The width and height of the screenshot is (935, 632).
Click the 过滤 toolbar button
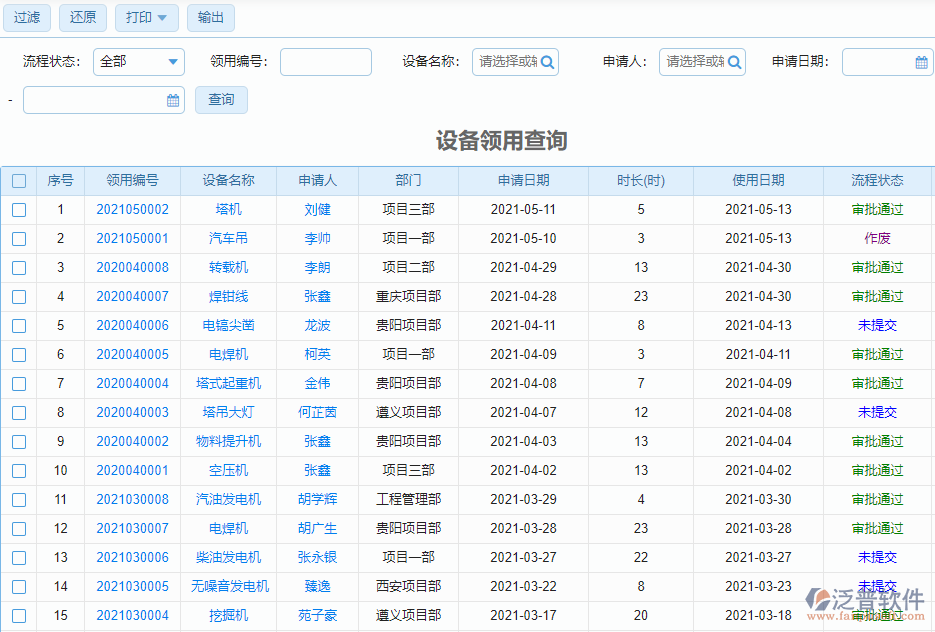pyautogui.click(x=26, y=18)
